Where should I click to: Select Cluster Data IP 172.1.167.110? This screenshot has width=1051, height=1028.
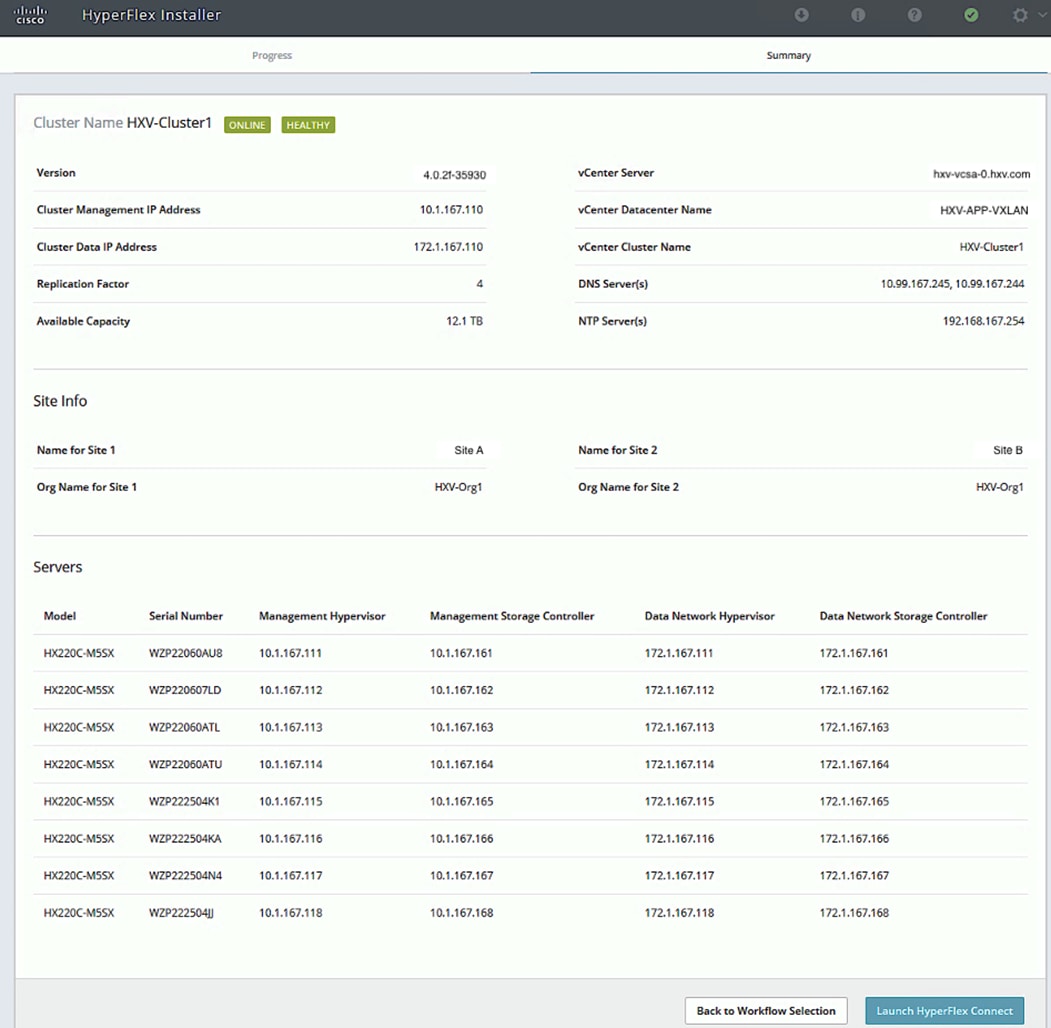tap(448, 247)
